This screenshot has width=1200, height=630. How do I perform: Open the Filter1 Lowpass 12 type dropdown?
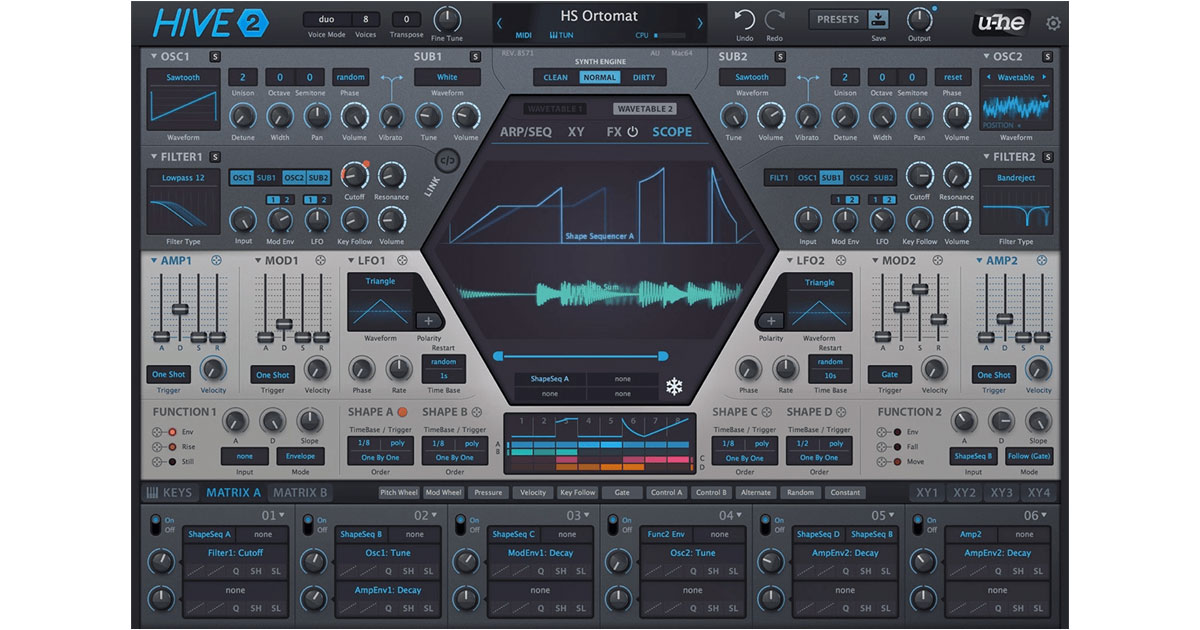(x=183, y=177)
